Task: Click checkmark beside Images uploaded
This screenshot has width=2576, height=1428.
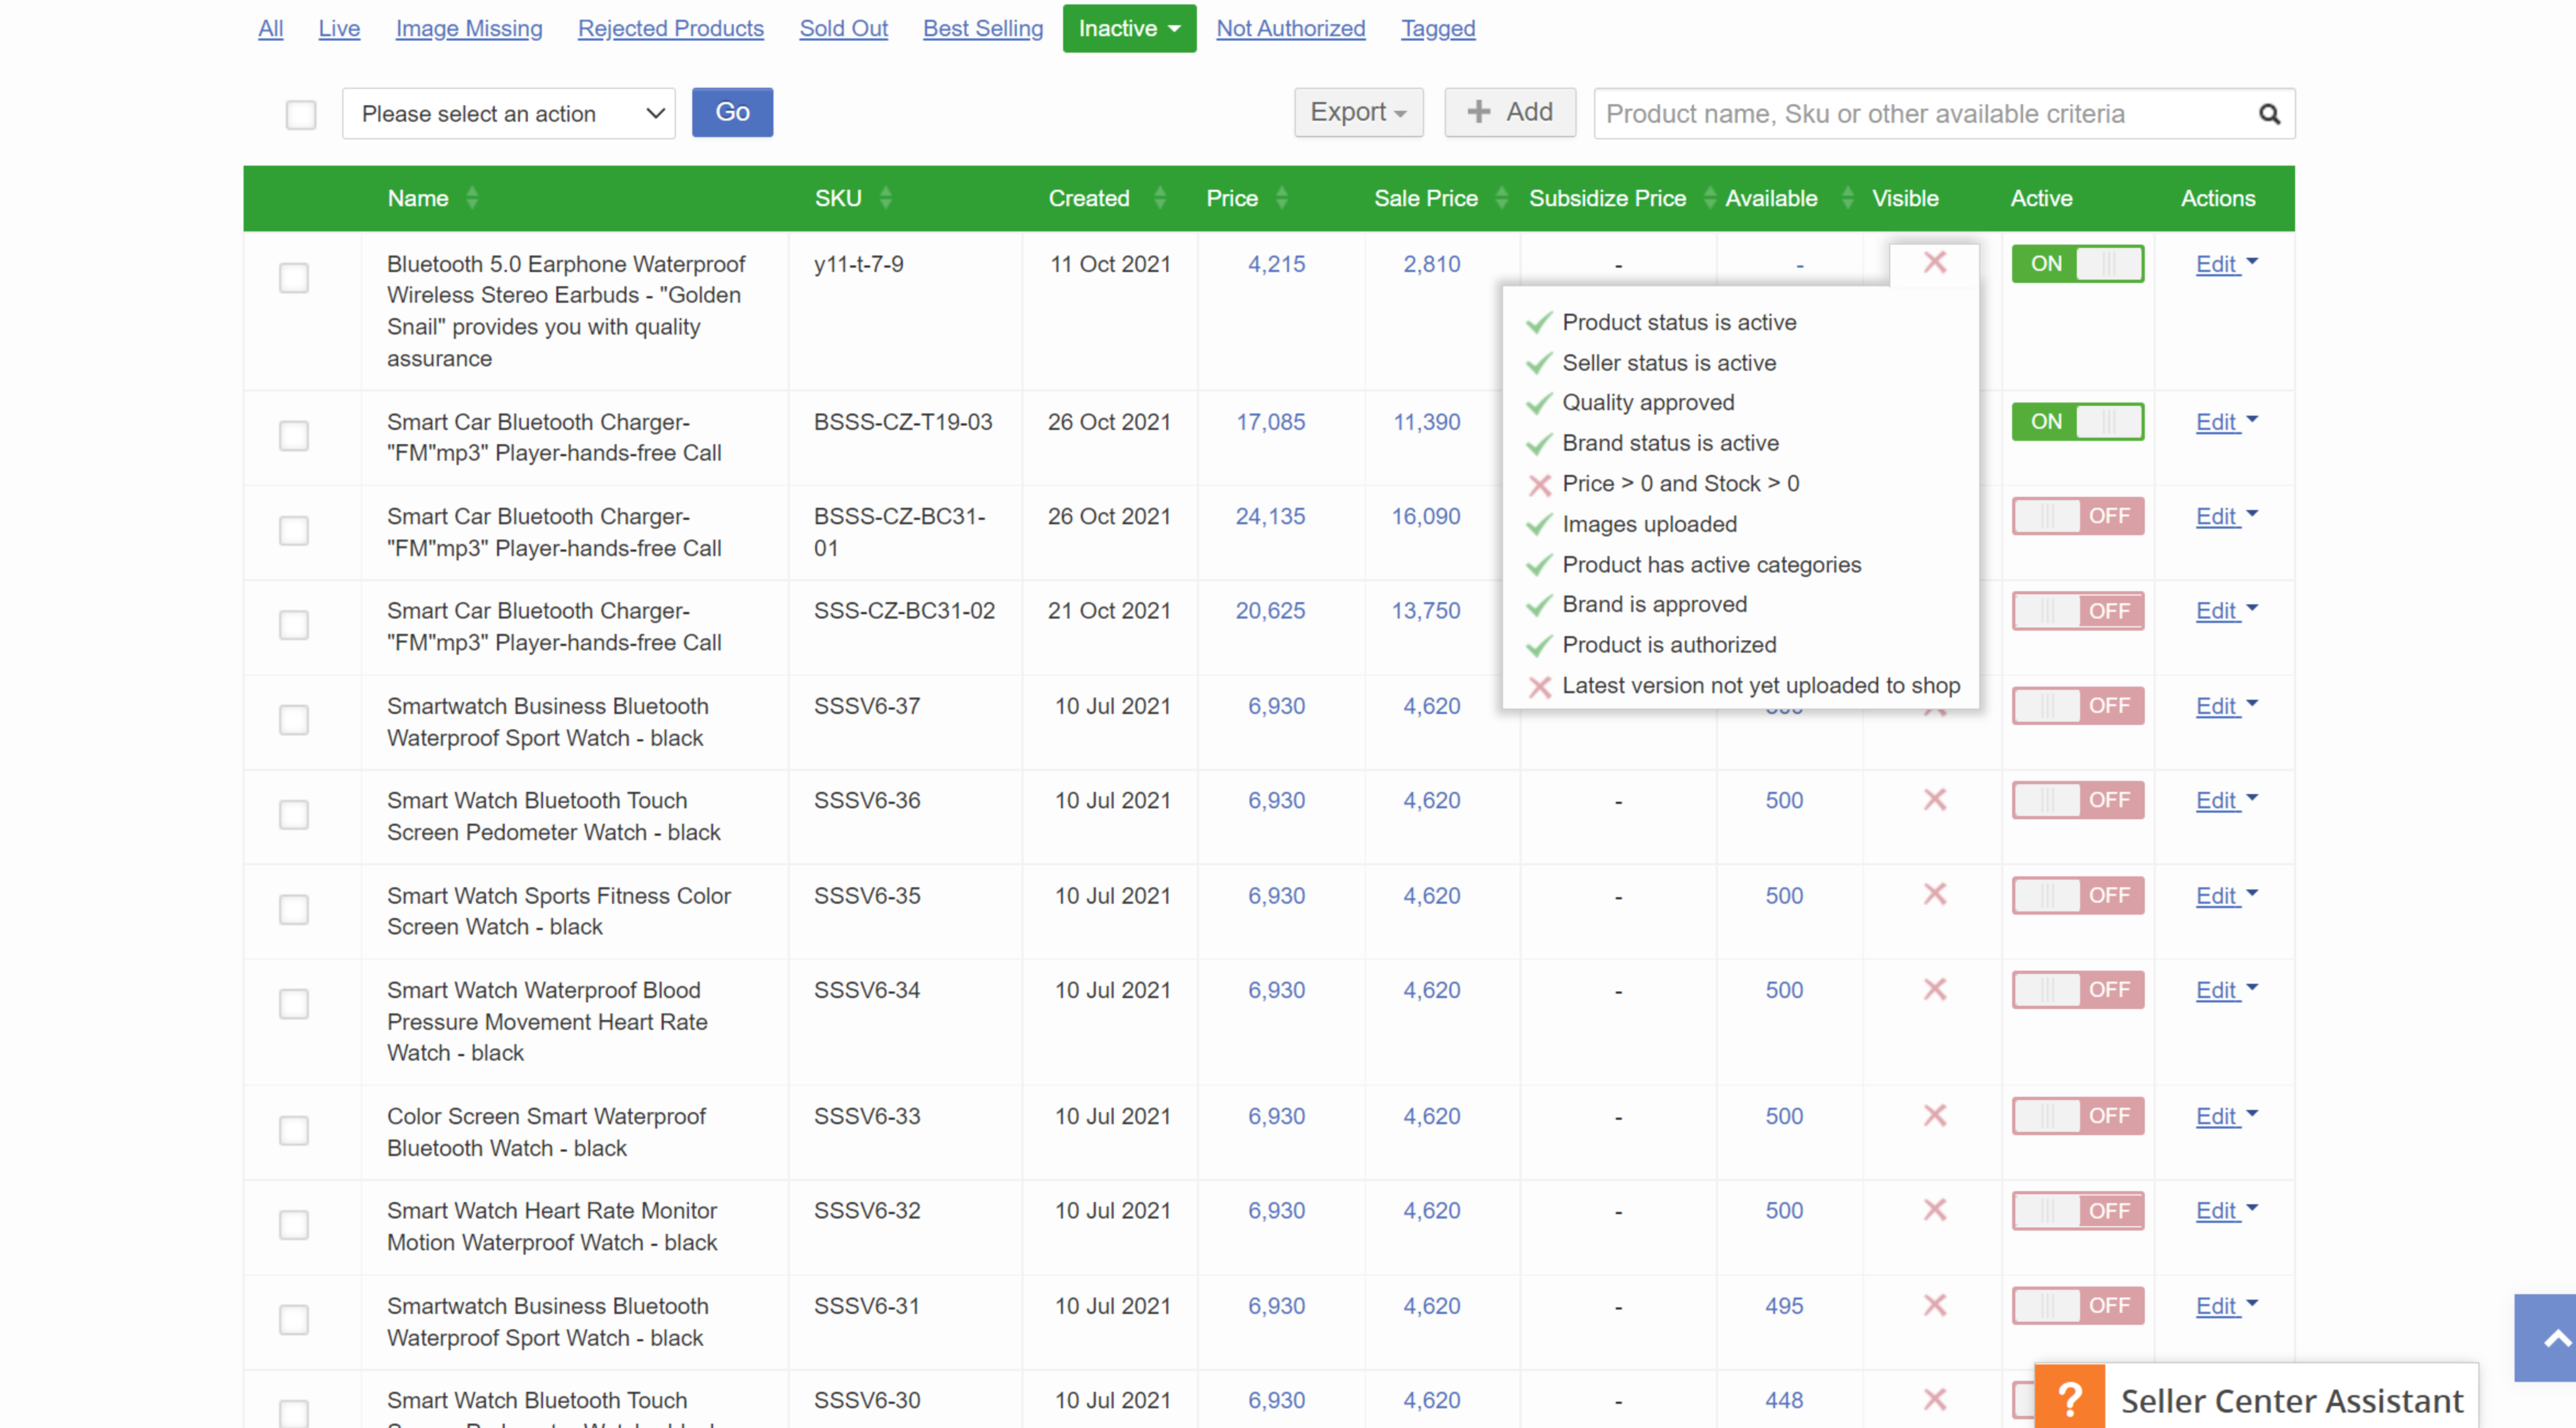Action: pyautogui.click(x=1539, y=524)
